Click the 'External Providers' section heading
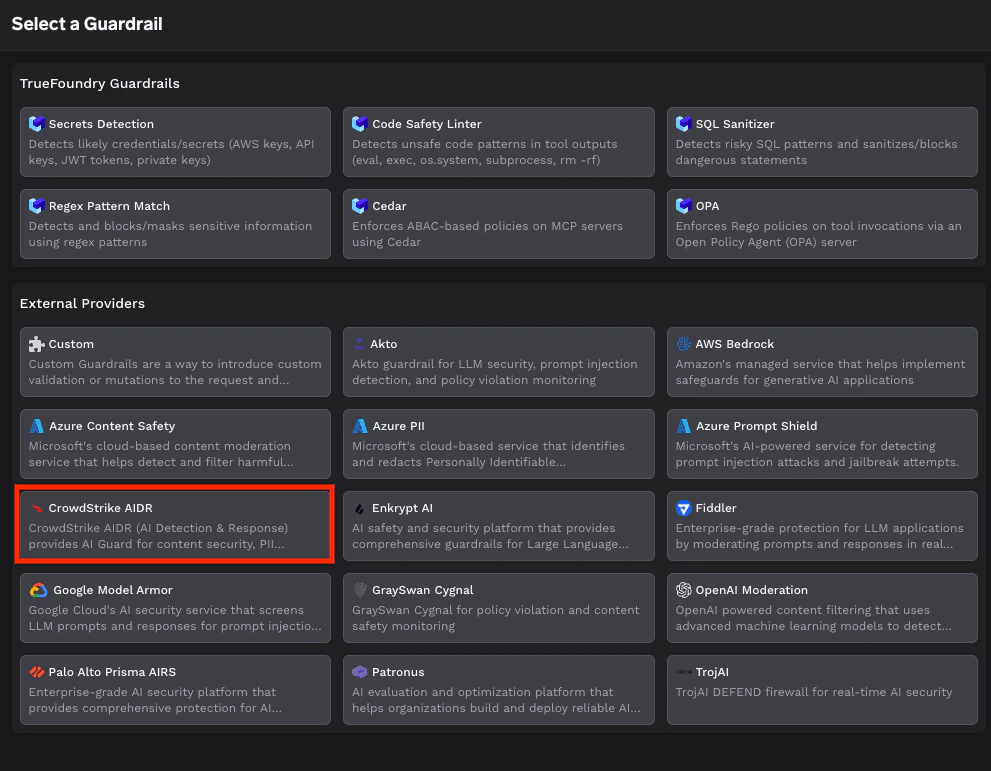 pyautogui.click(x=82, y=303)
